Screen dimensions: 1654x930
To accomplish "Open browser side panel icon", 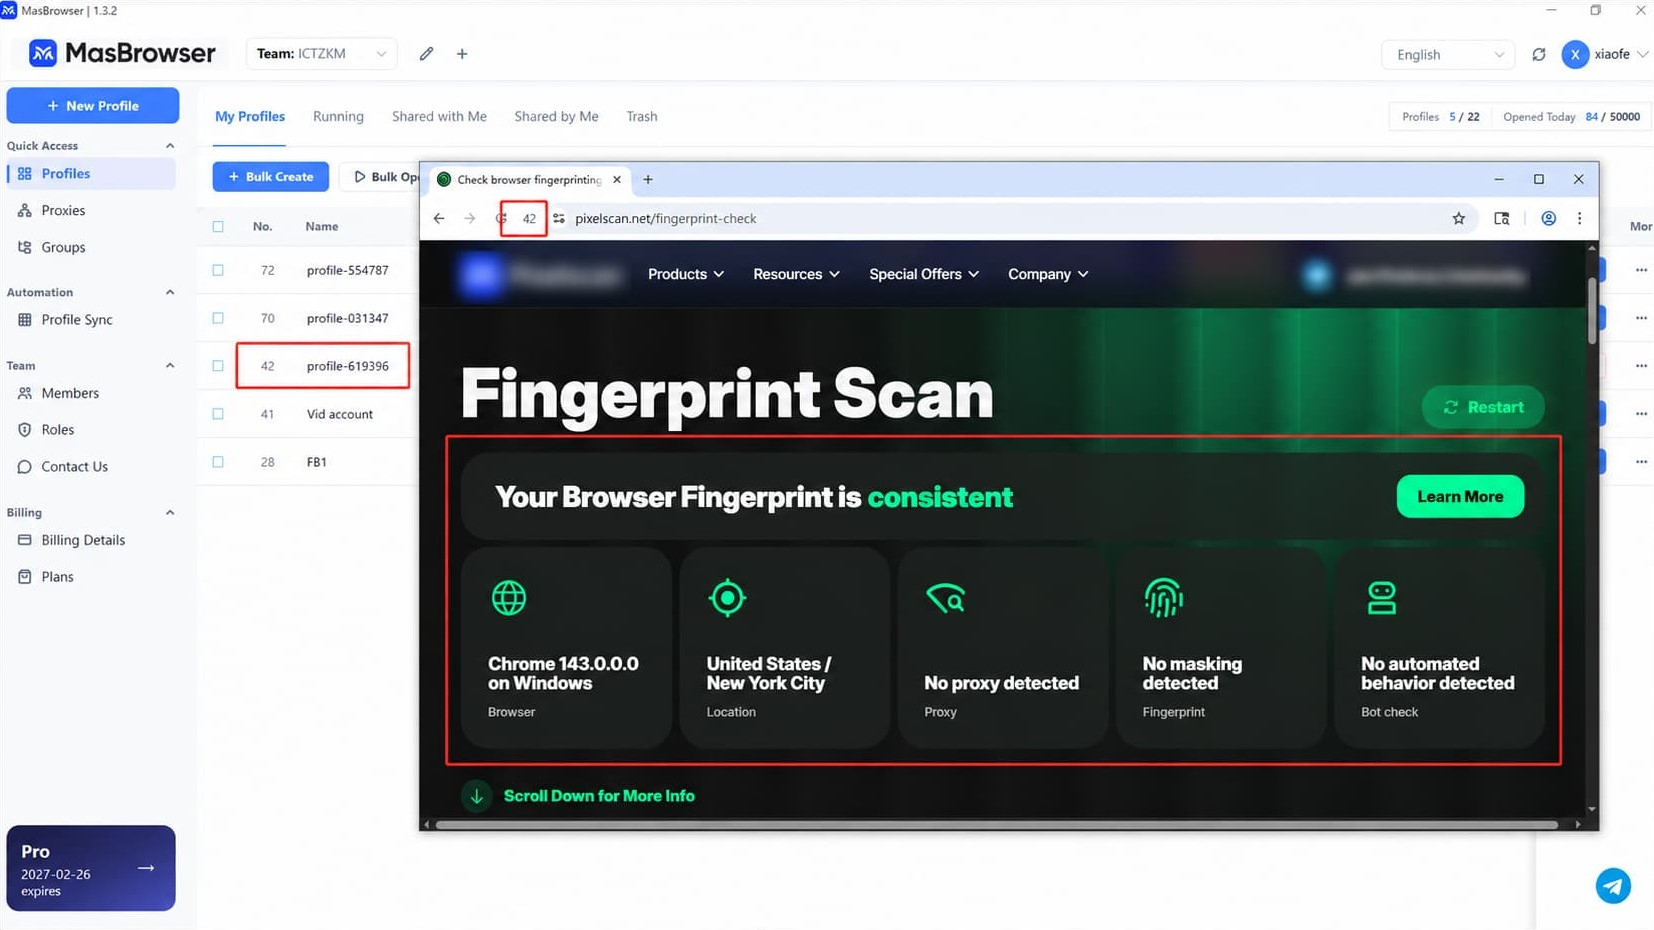I will (x=1501, y=218).
